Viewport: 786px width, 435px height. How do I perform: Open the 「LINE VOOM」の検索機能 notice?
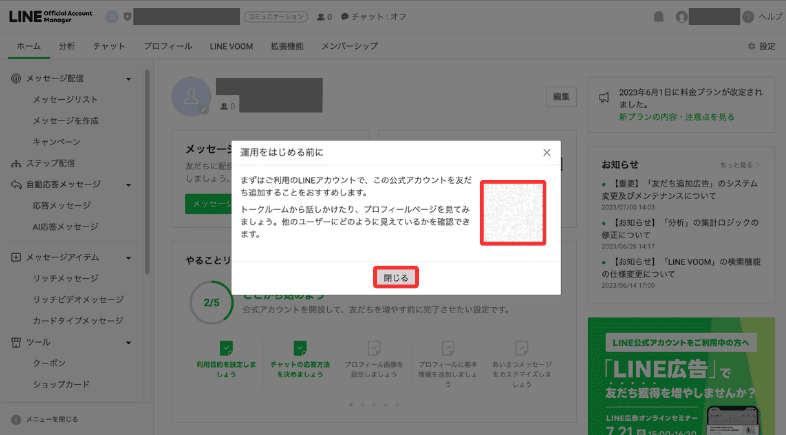click(x=681, y=268)
